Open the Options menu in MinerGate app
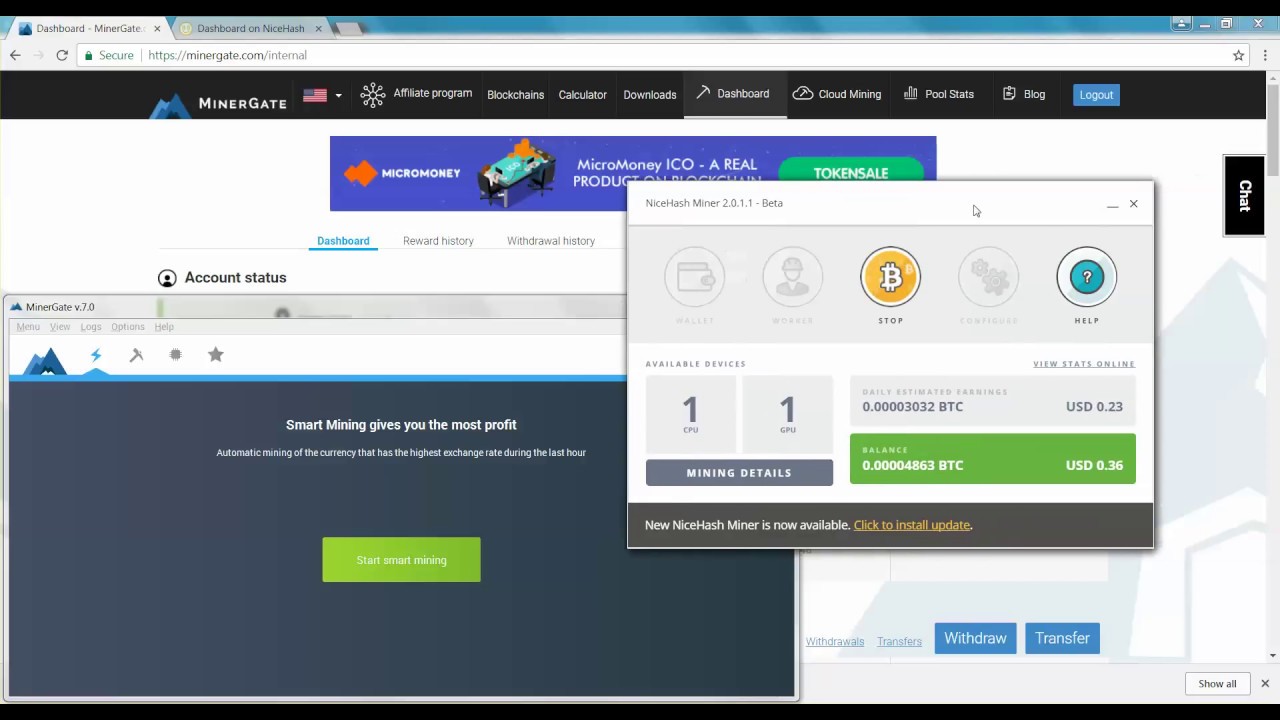Screen dimensions: 1280x720 [128, 327]
